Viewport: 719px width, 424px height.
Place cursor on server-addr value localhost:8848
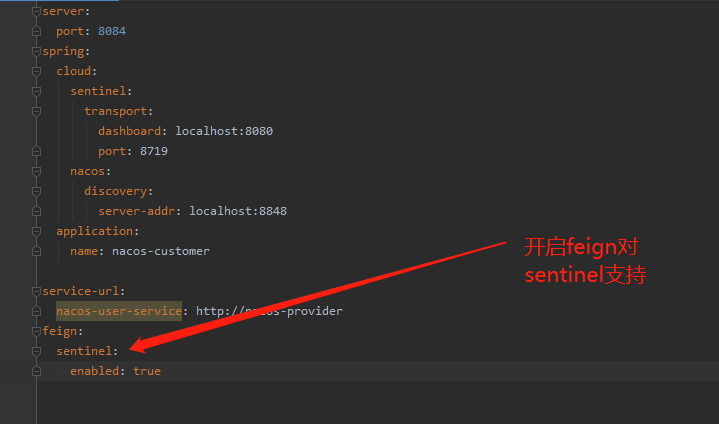[x=238, y=211]
